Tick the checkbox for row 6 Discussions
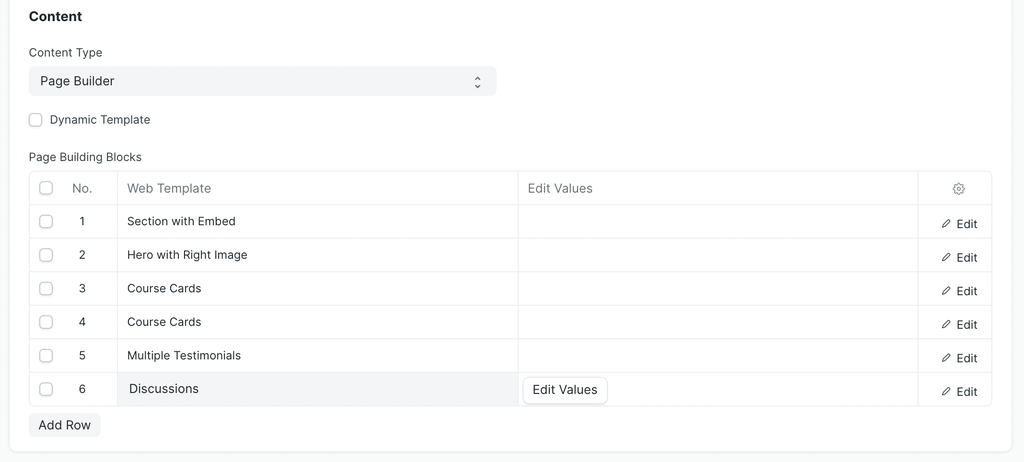Image resolution: width=1024 pixels, height=462 pixels. point(46,389)
